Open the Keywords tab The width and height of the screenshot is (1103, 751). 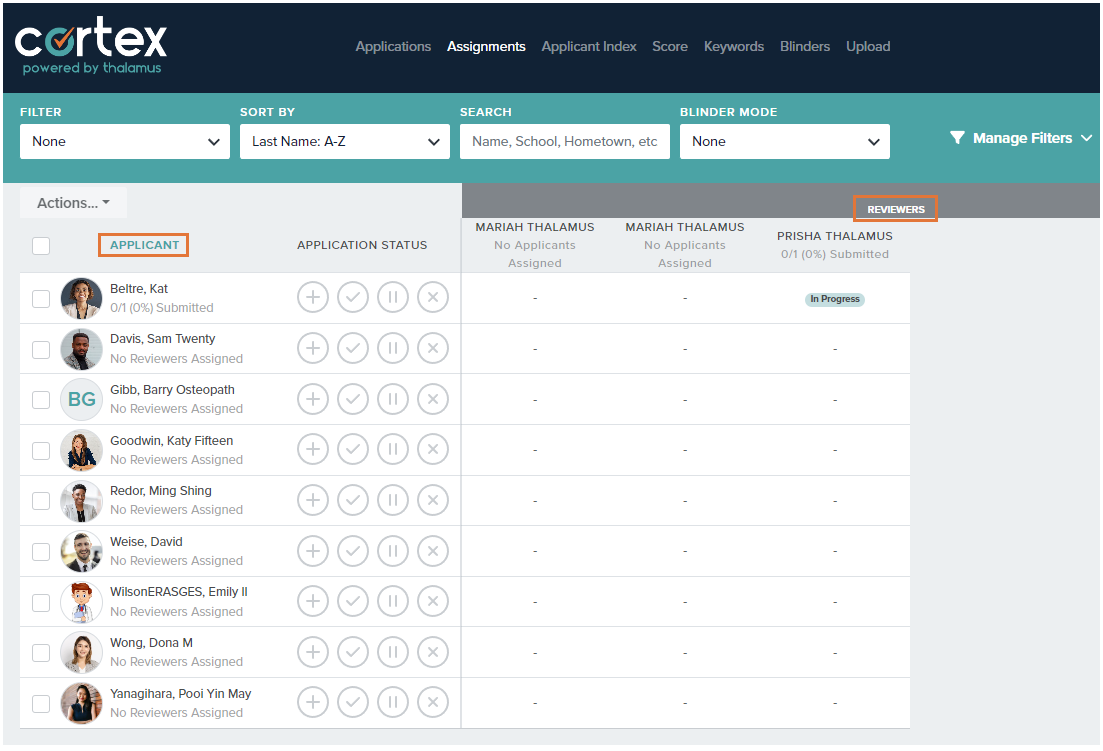pyautogui.click(x=734, y=46)
